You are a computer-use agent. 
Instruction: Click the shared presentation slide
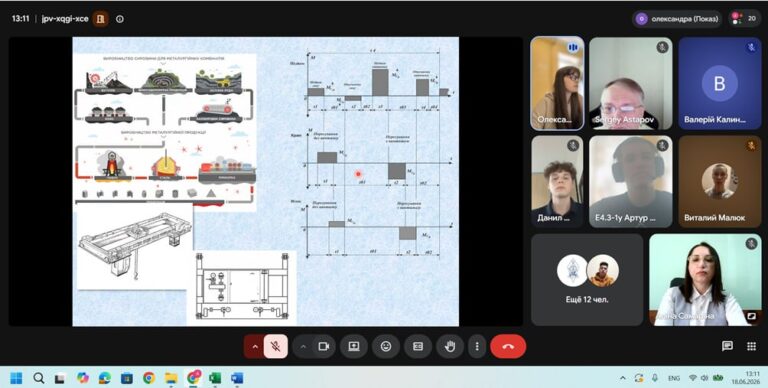click(x=265, y=181)
